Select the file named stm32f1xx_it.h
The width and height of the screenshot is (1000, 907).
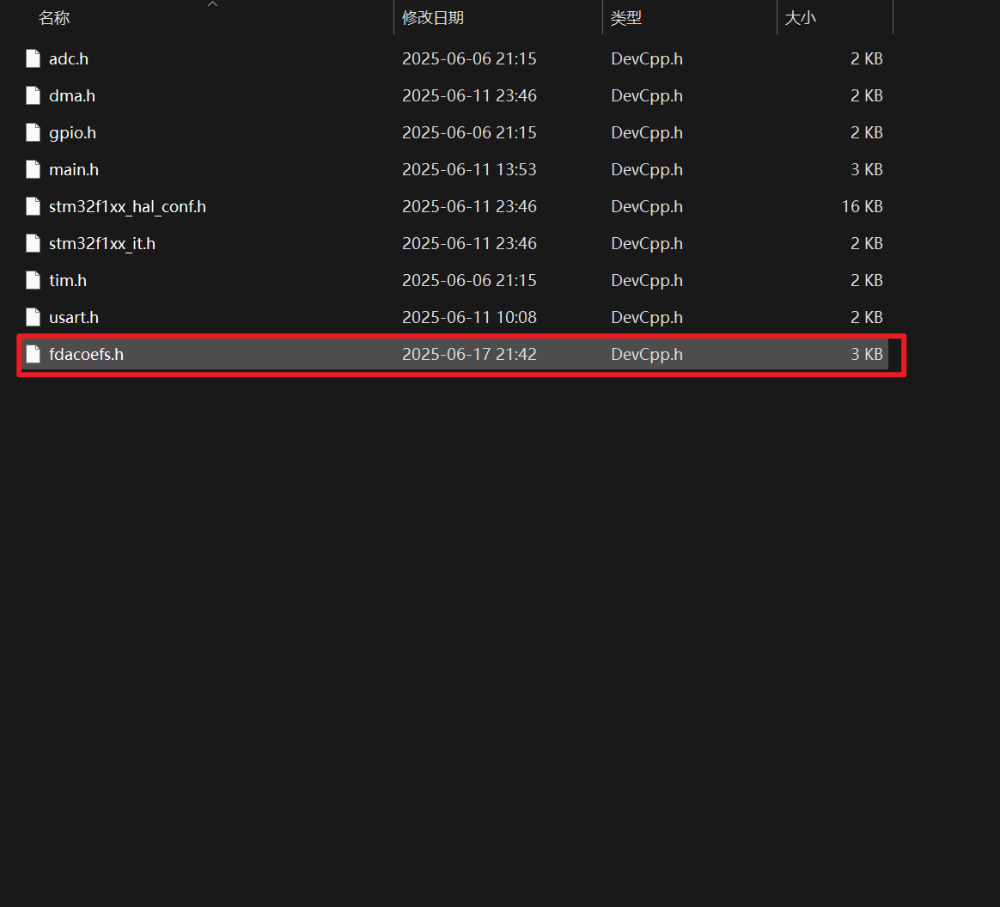pos(102,244)
